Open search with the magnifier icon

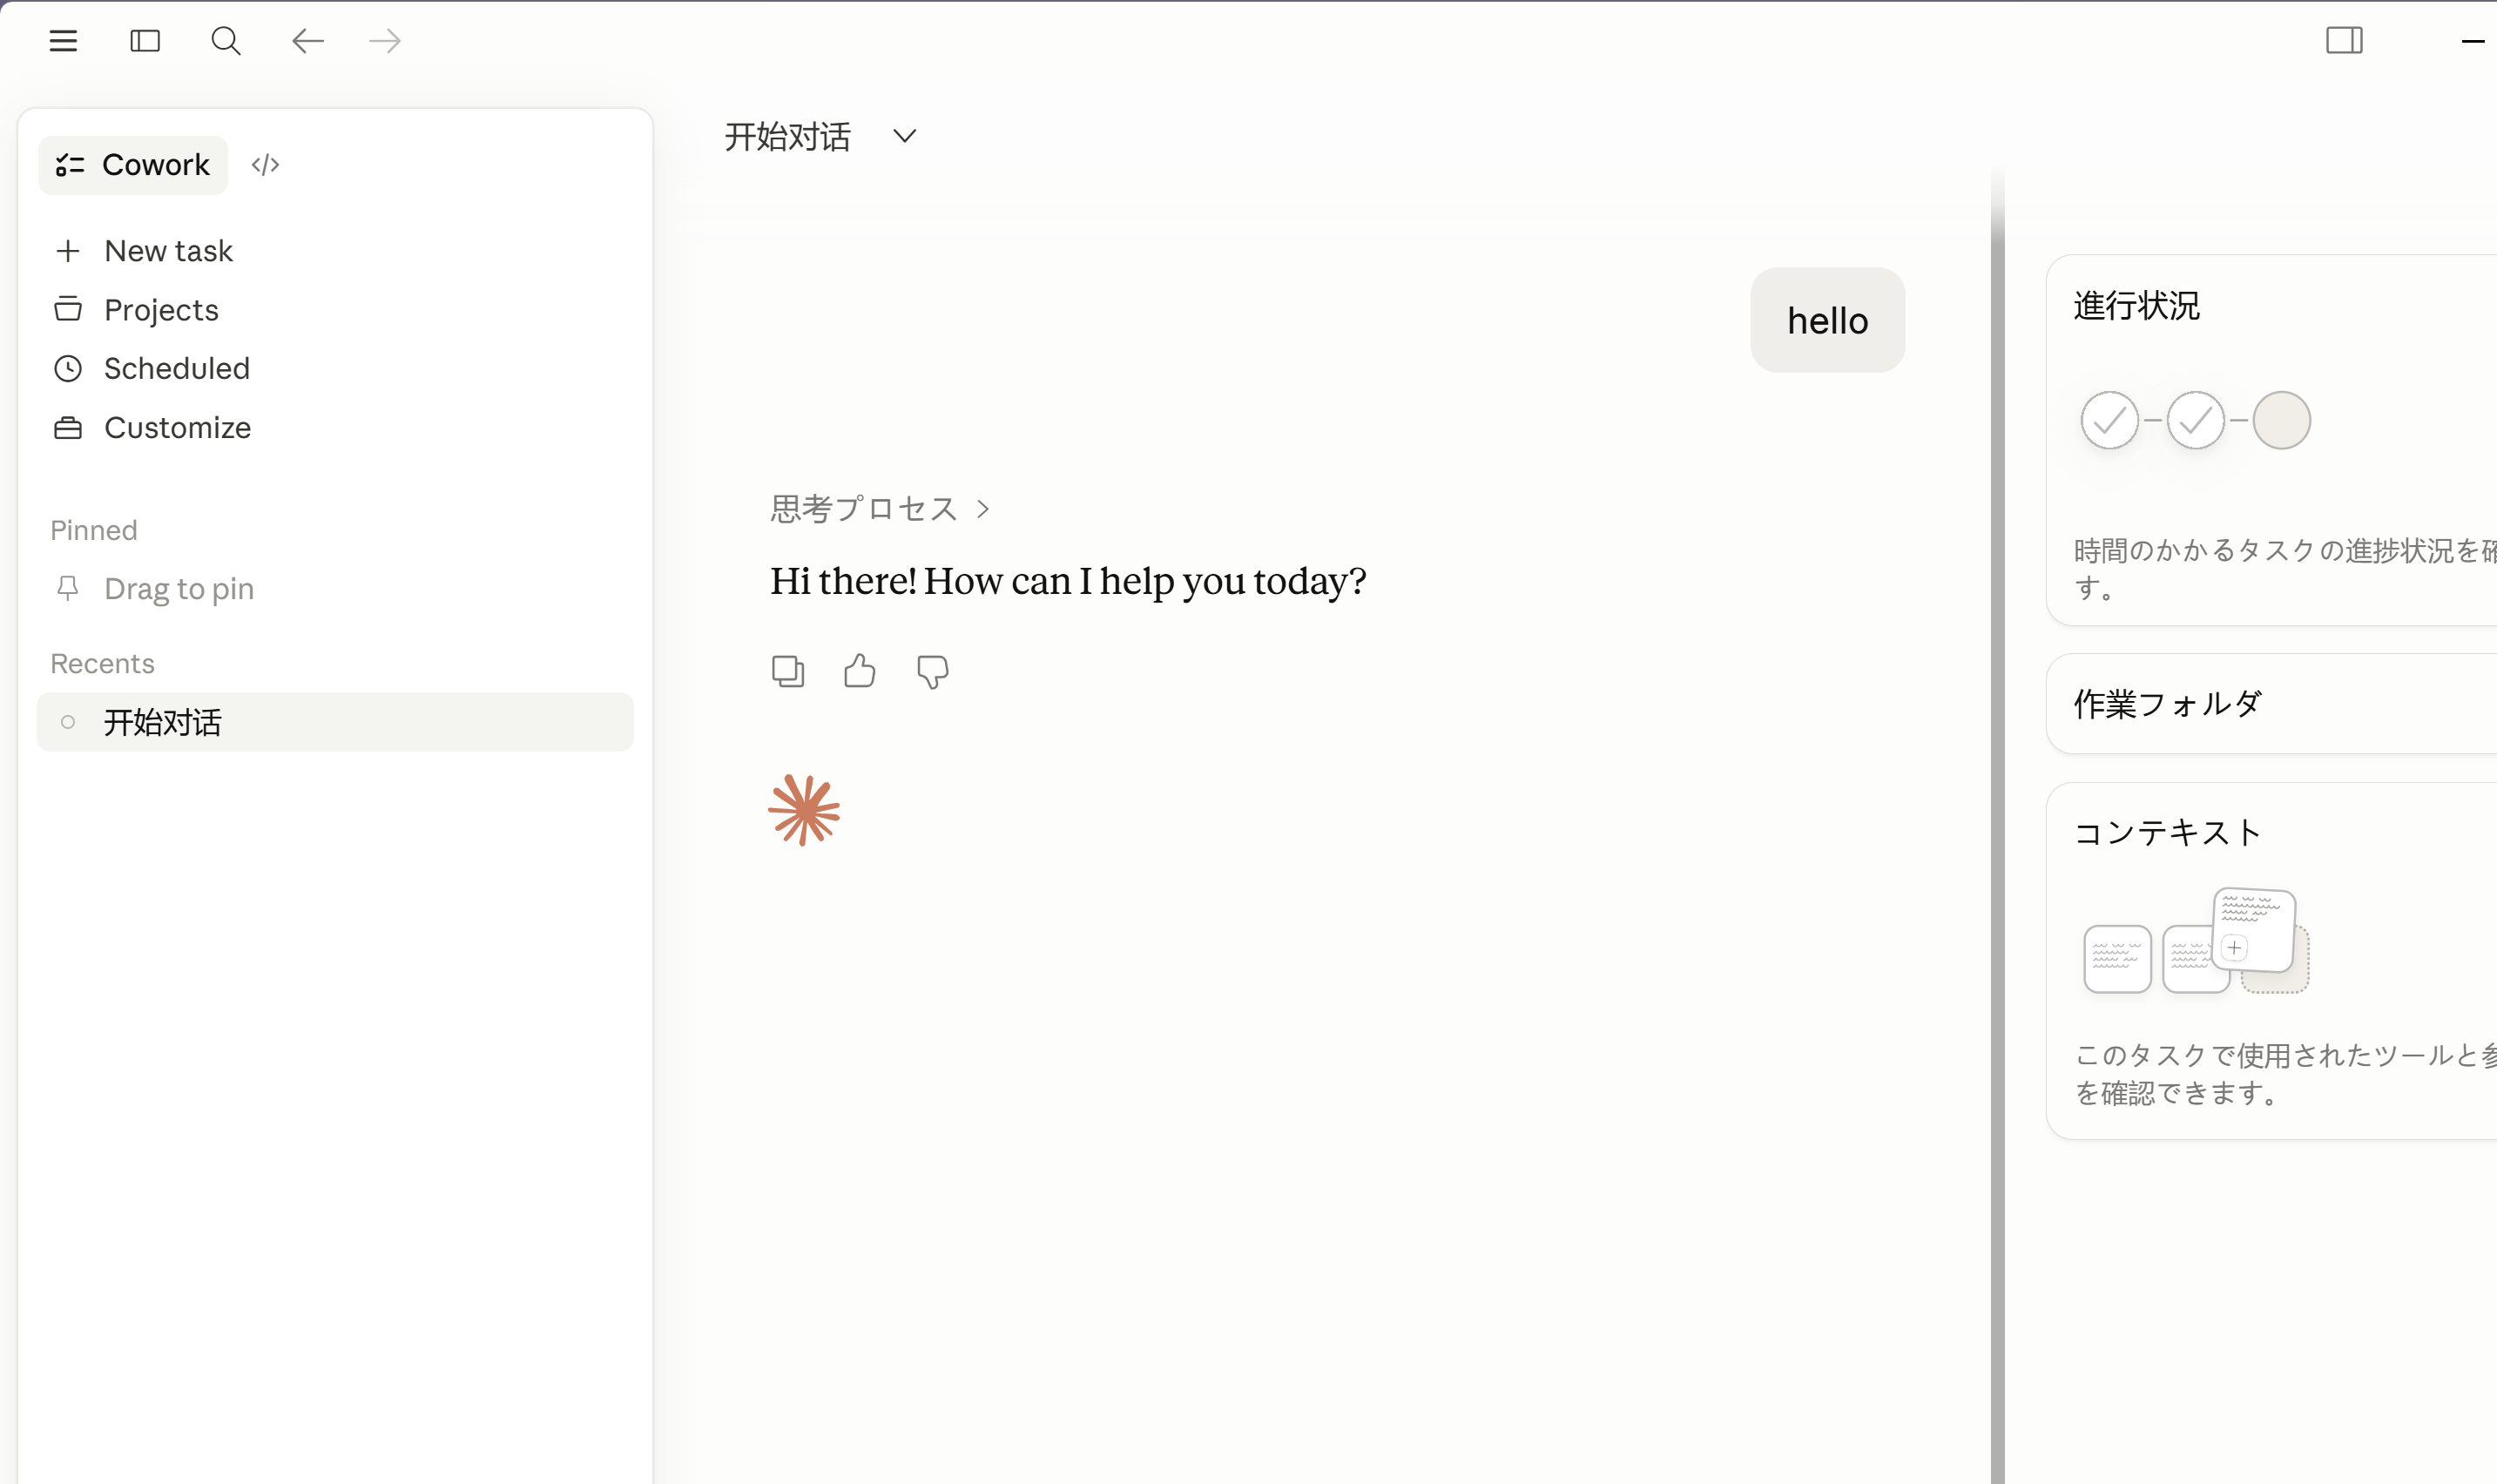(226, 41)
